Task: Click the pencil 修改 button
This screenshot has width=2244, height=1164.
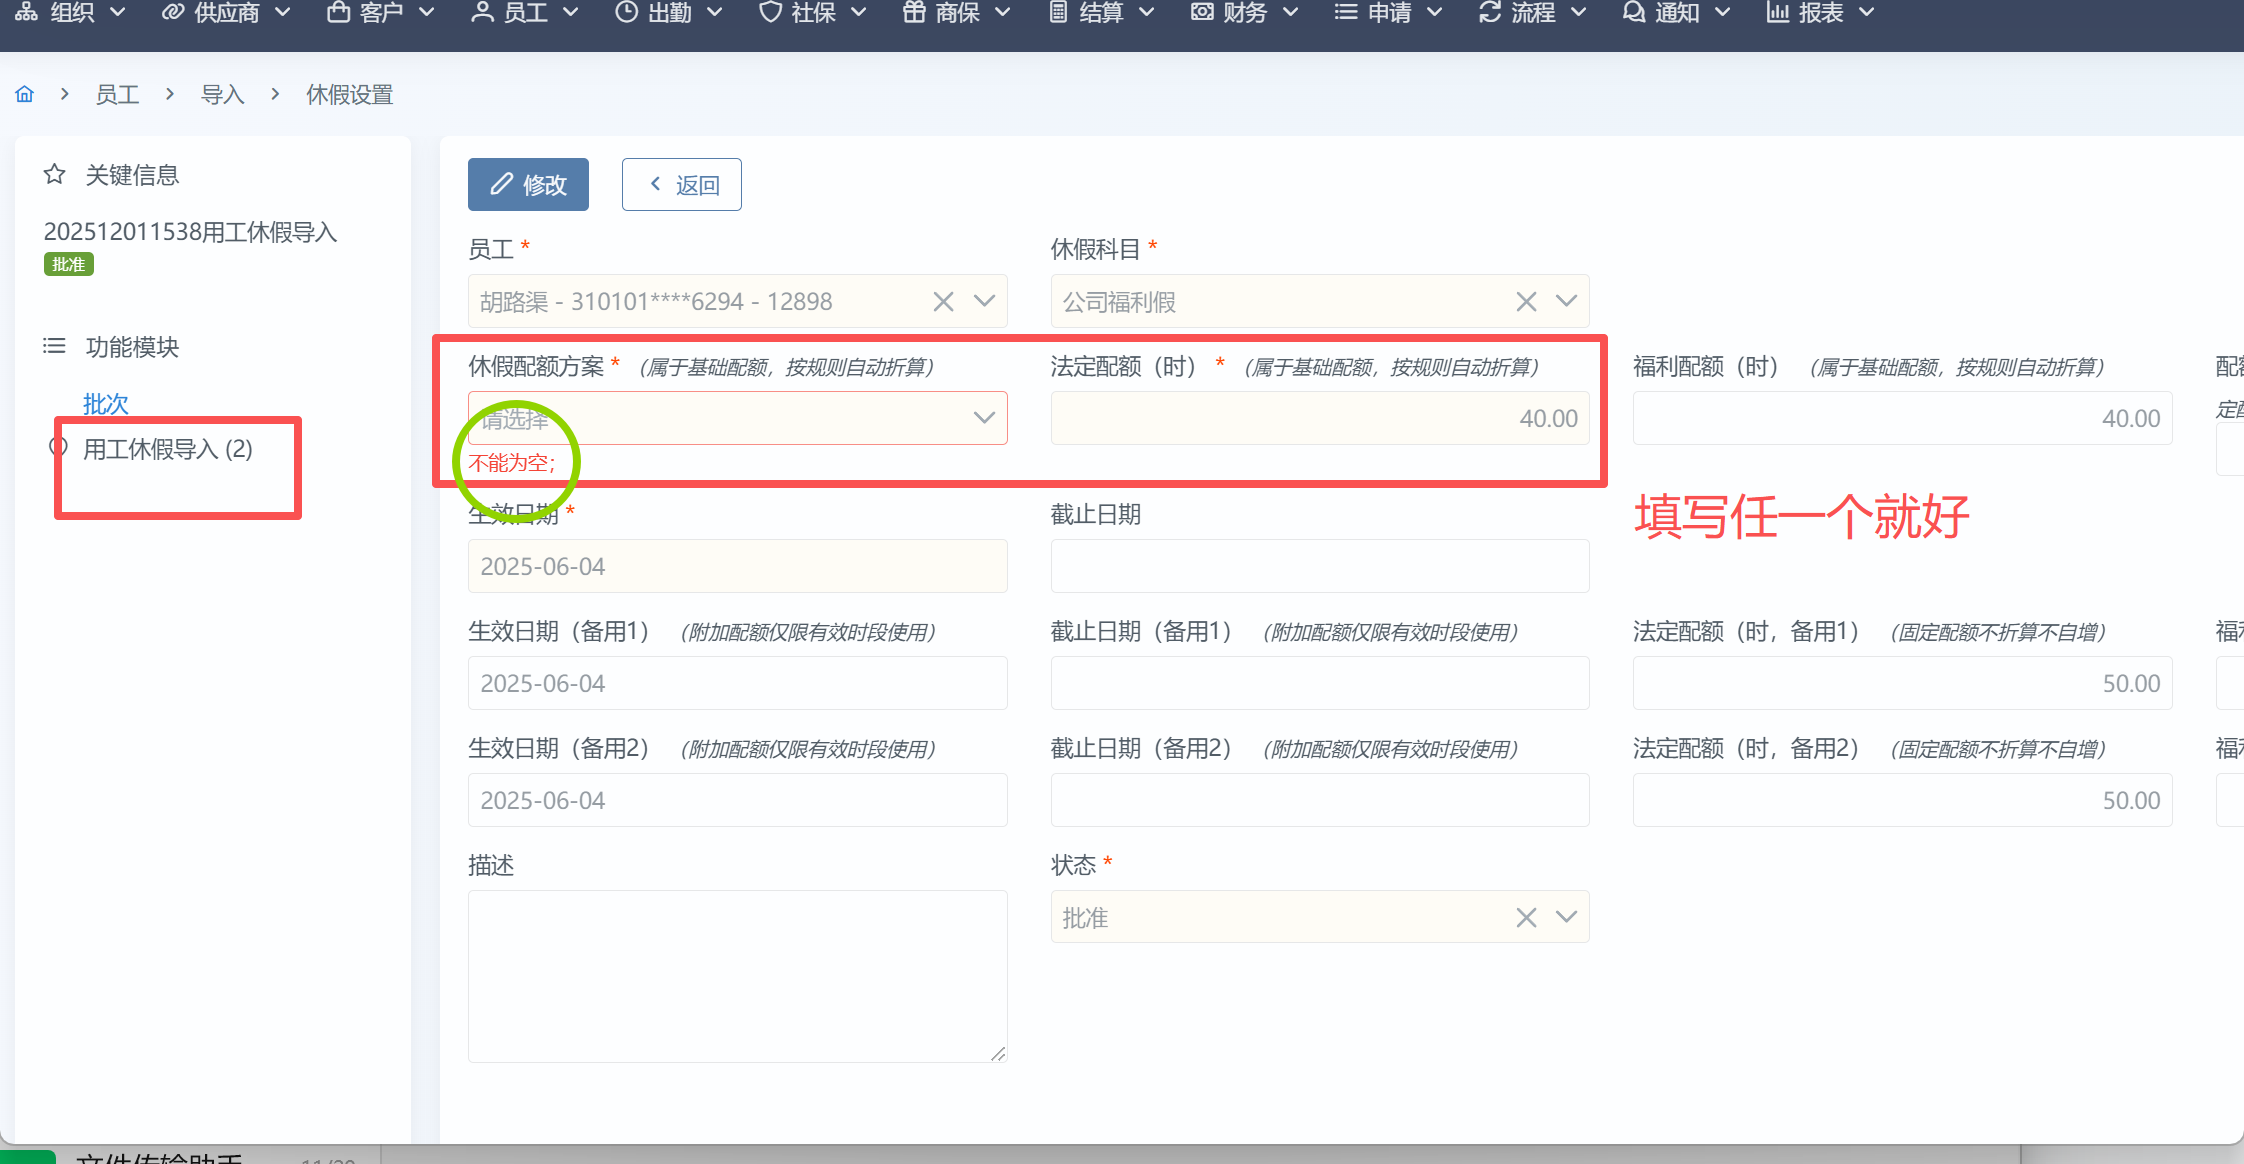Action: (528, 184)
